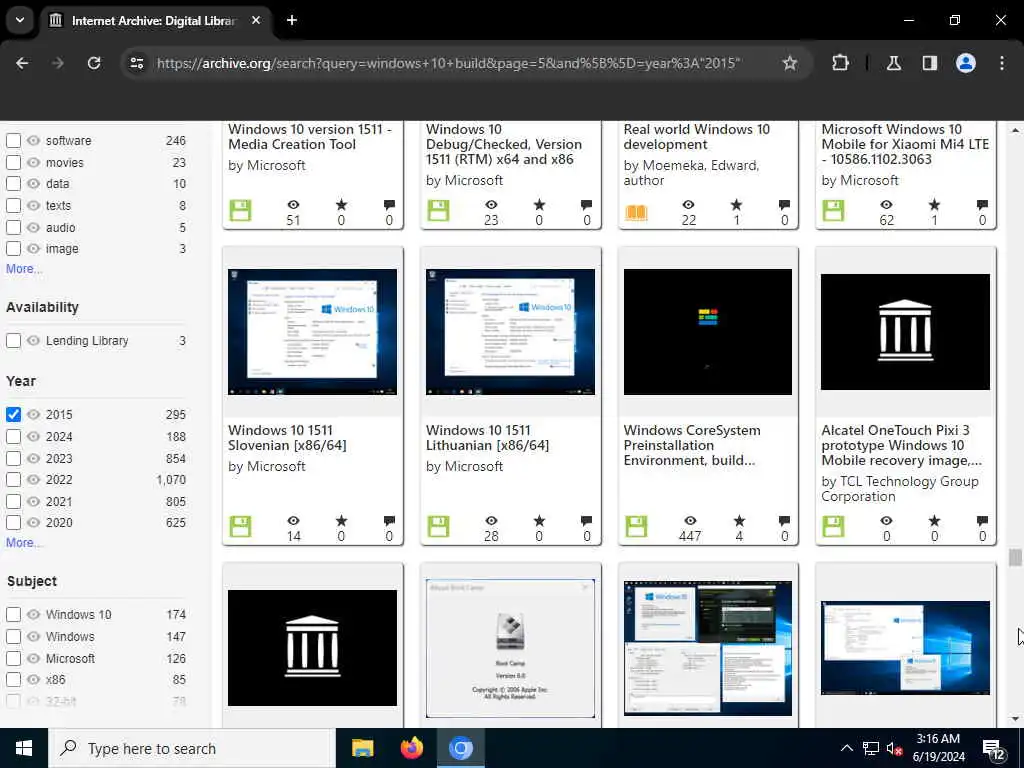Open the tab search dropdown arrow
The width and height of the screenshot is (1024, 768).
pos(20,20)
